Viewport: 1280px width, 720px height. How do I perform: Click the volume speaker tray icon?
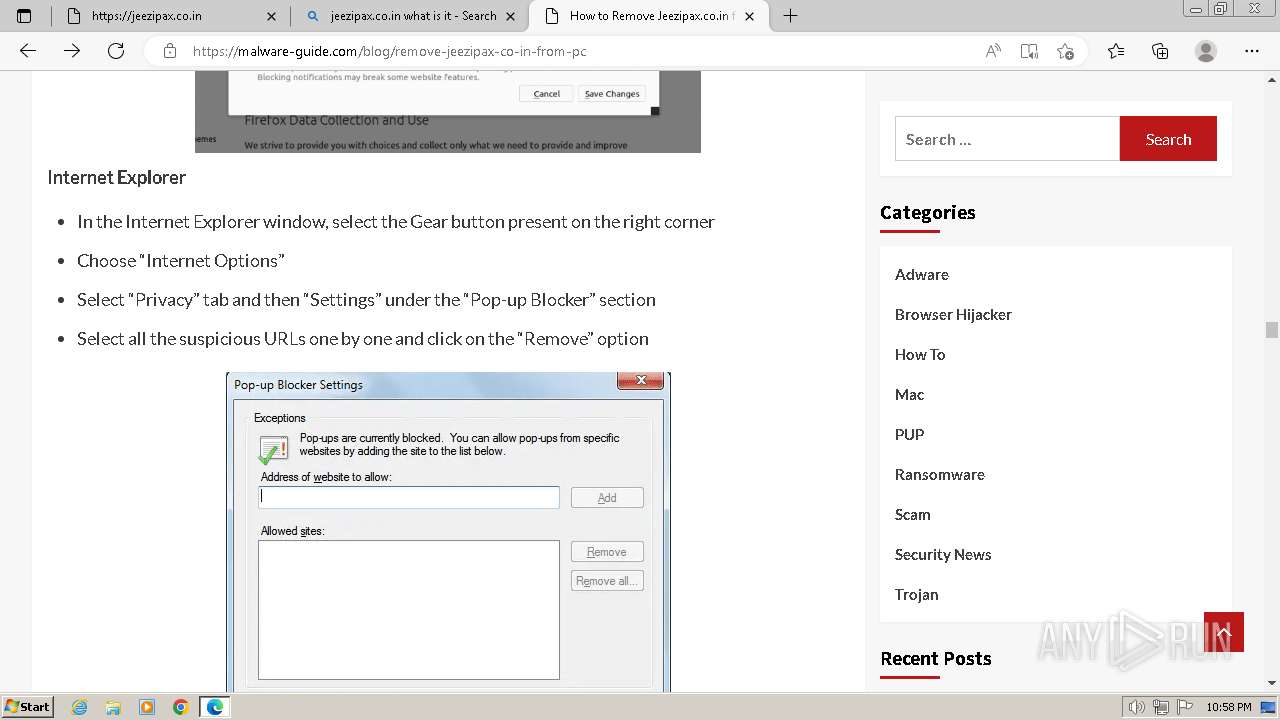(1137, 707)
